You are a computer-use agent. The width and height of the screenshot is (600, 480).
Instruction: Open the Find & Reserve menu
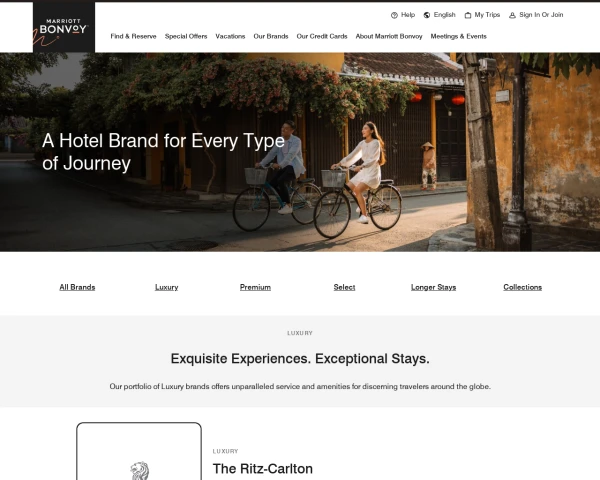(x=134, y=36)
